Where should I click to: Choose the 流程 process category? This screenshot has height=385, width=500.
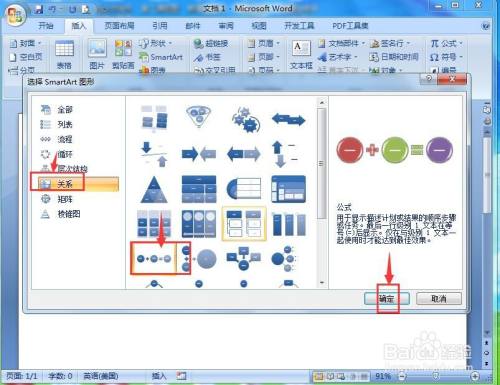click(x=65, y=139)
